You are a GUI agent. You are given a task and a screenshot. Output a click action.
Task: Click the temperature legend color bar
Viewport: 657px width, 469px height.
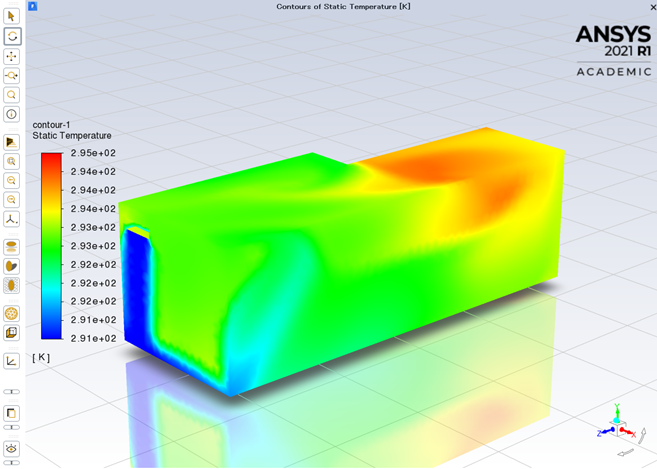click(x=52, y=246)
